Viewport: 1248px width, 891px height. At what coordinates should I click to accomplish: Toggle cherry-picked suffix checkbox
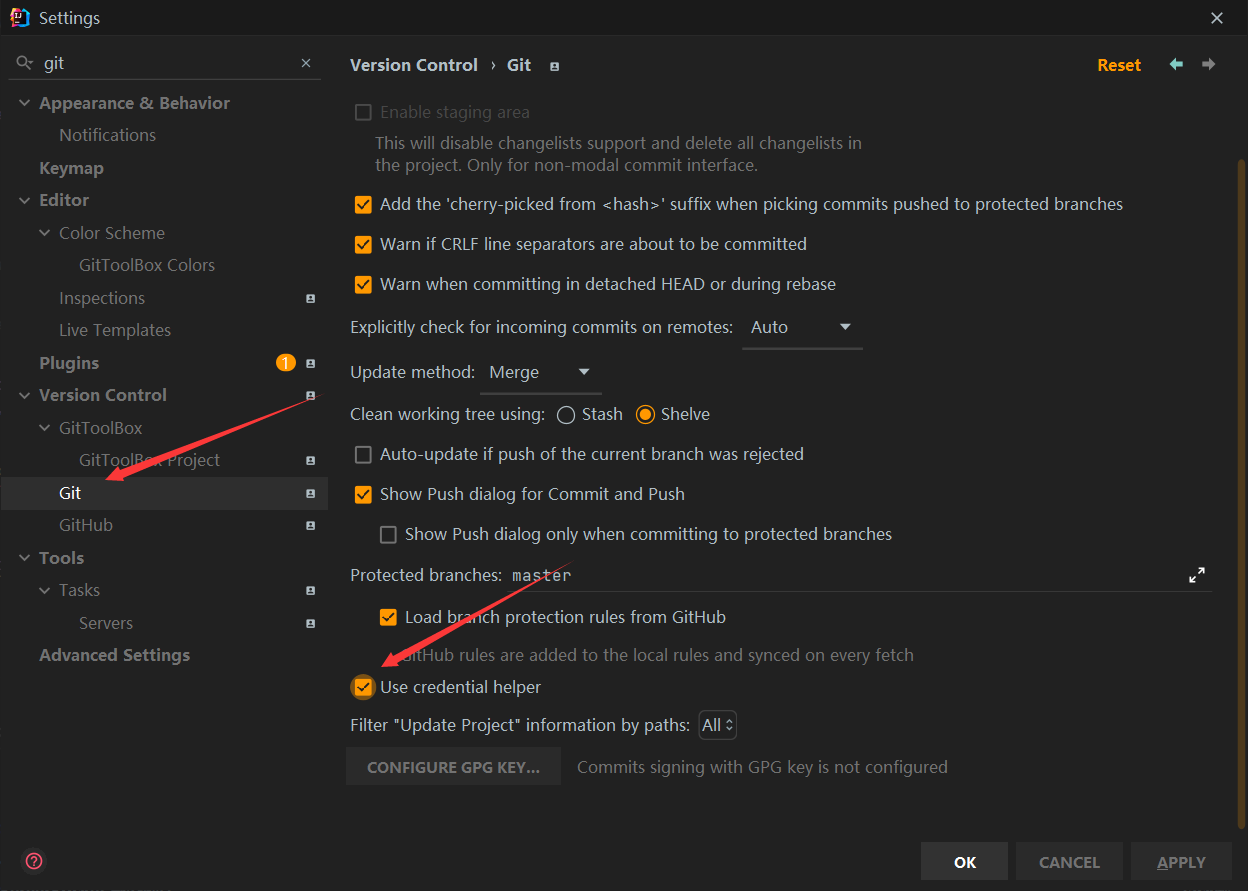click(x=363, y=204)
